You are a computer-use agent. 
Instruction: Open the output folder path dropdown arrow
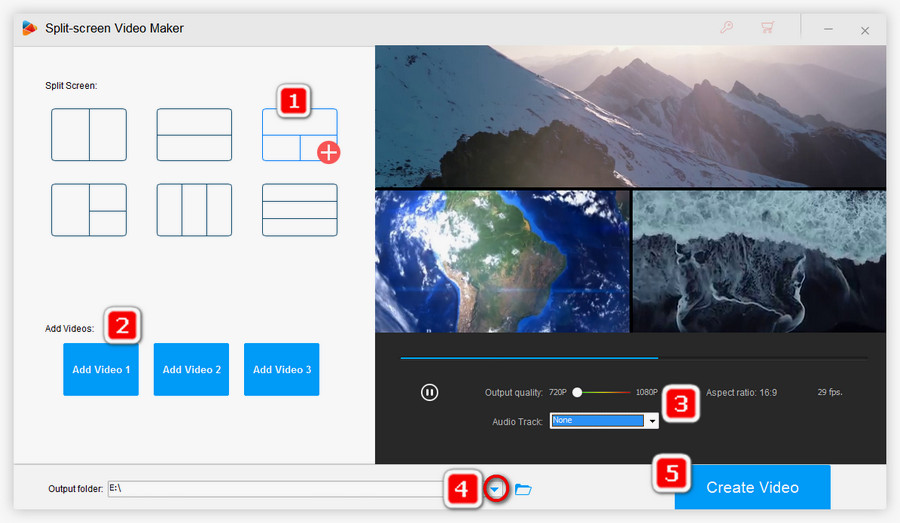497,489
